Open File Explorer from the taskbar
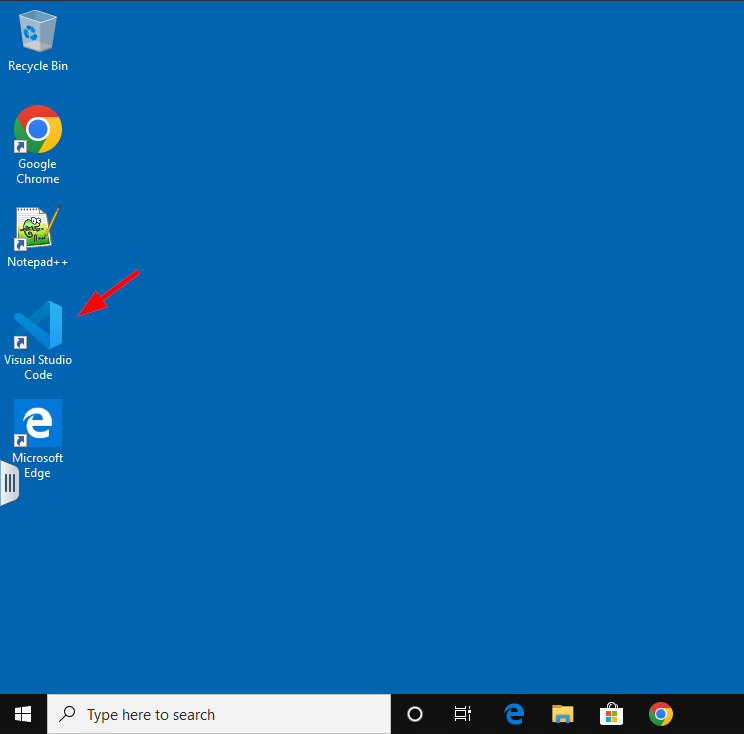The image size is (744, 734). click(563, 714)
